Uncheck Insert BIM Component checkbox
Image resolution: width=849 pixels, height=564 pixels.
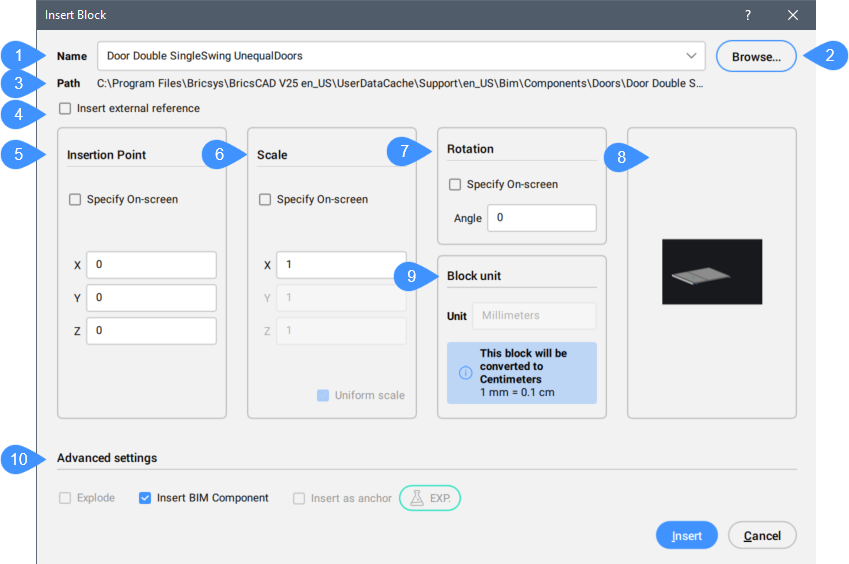click(x=146, y=498)
